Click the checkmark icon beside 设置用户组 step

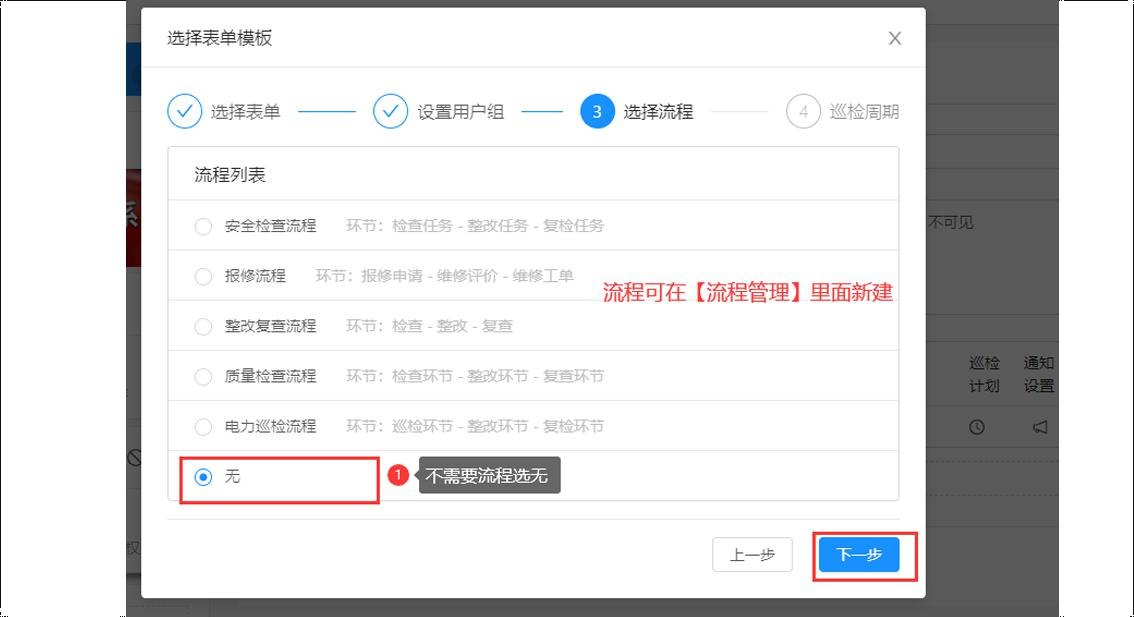(x=390, y=111)
